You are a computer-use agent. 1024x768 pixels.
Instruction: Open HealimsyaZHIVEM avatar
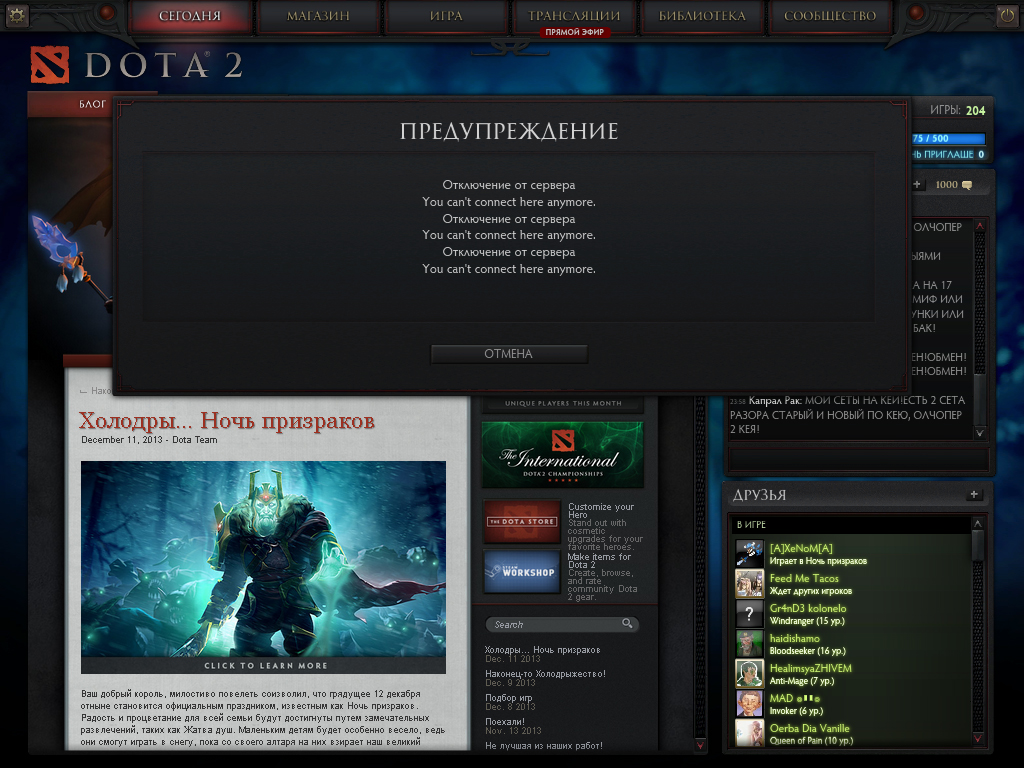[x=749, y=673]
